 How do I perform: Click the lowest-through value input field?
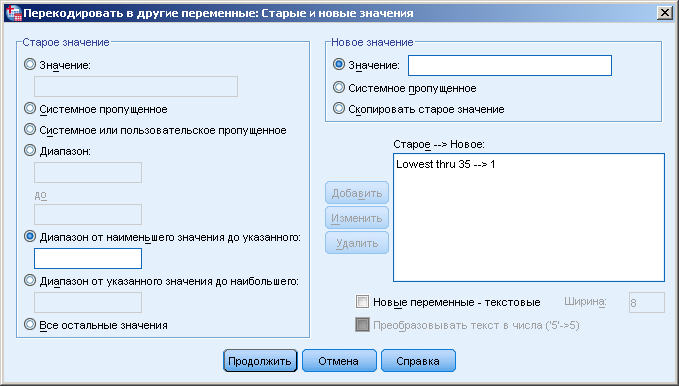88,259
